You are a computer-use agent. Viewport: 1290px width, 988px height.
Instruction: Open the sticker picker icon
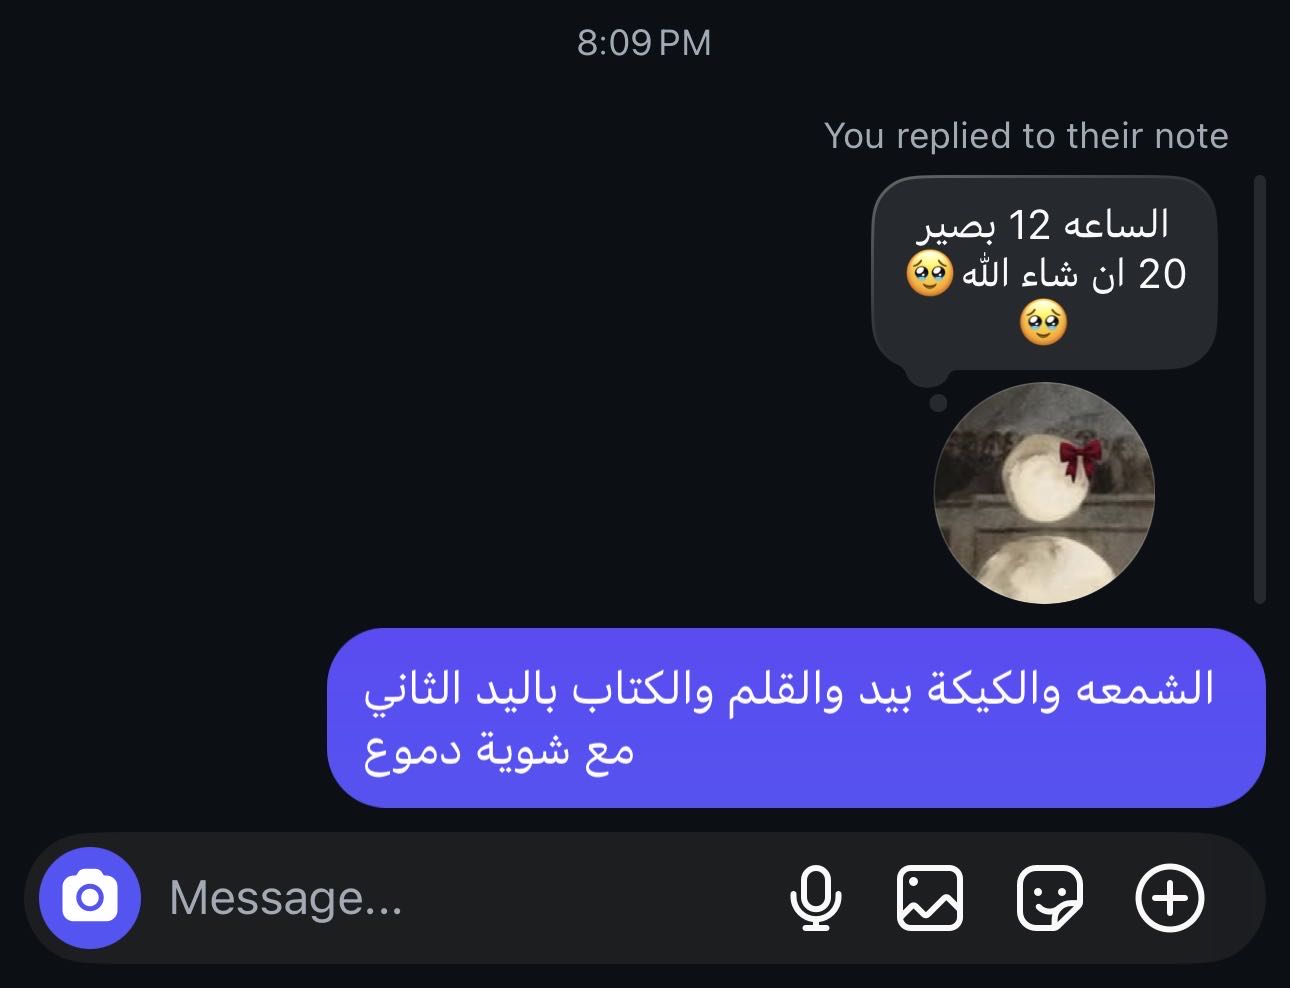pos(1049,898)
